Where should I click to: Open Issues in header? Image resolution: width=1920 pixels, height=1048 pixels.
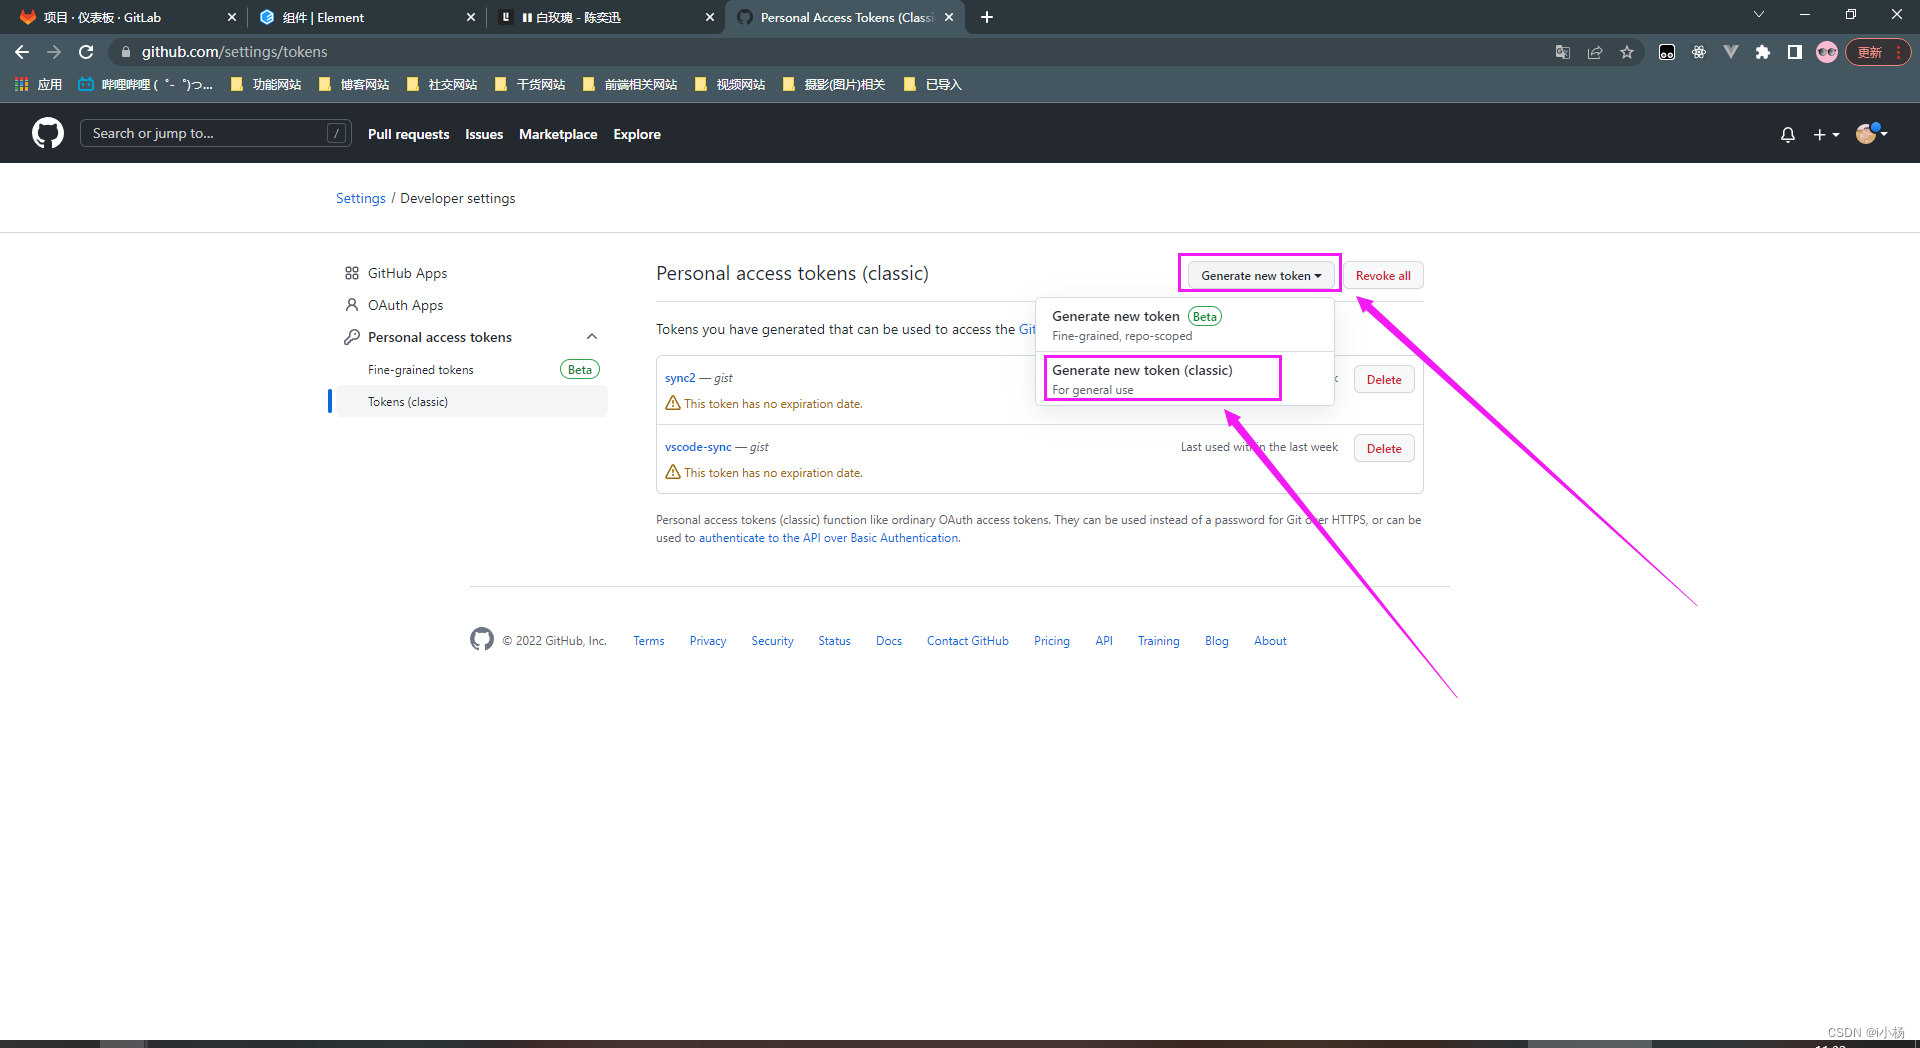(484, 134)
